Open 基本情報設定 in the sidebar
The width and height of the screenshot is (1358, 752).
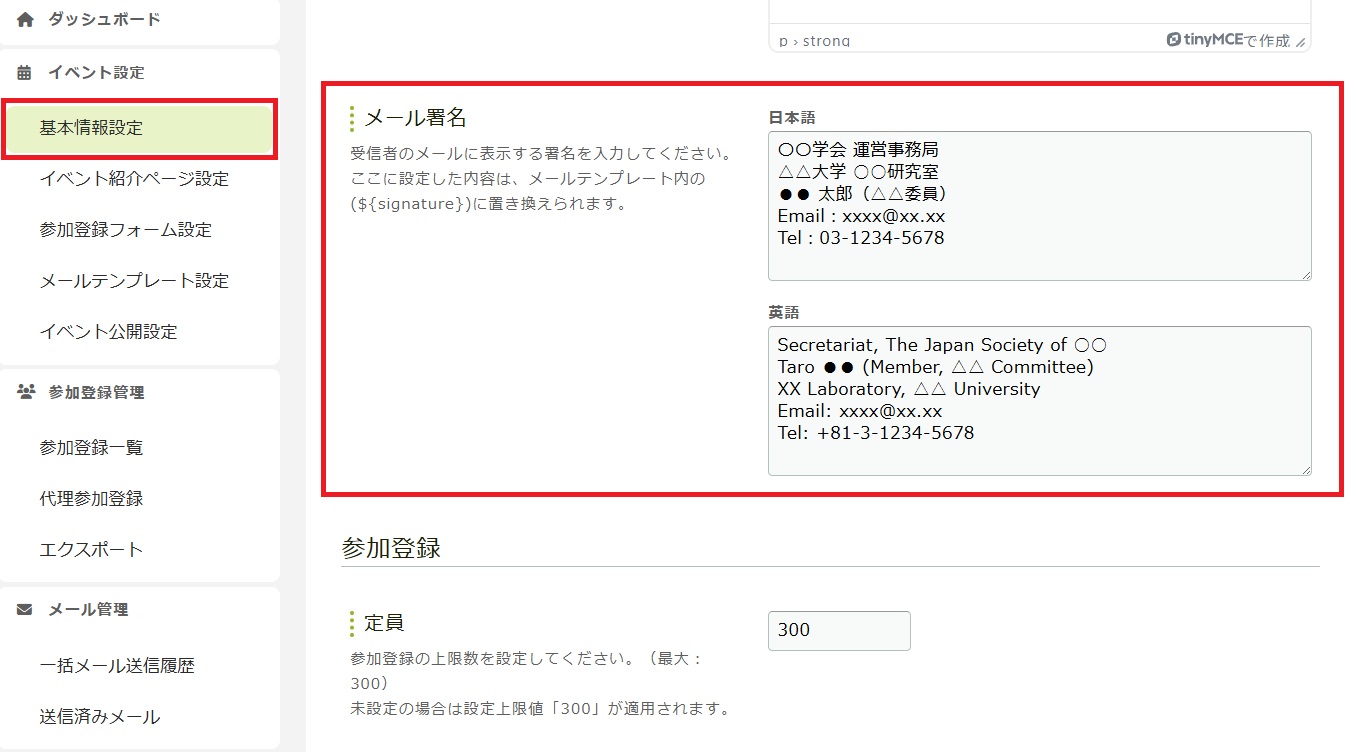(140, 128)
